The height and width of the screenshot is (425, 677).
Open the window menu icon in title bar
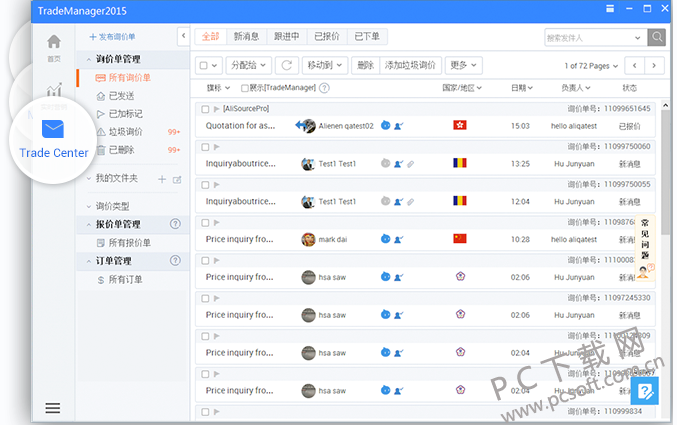pos(610,8)
